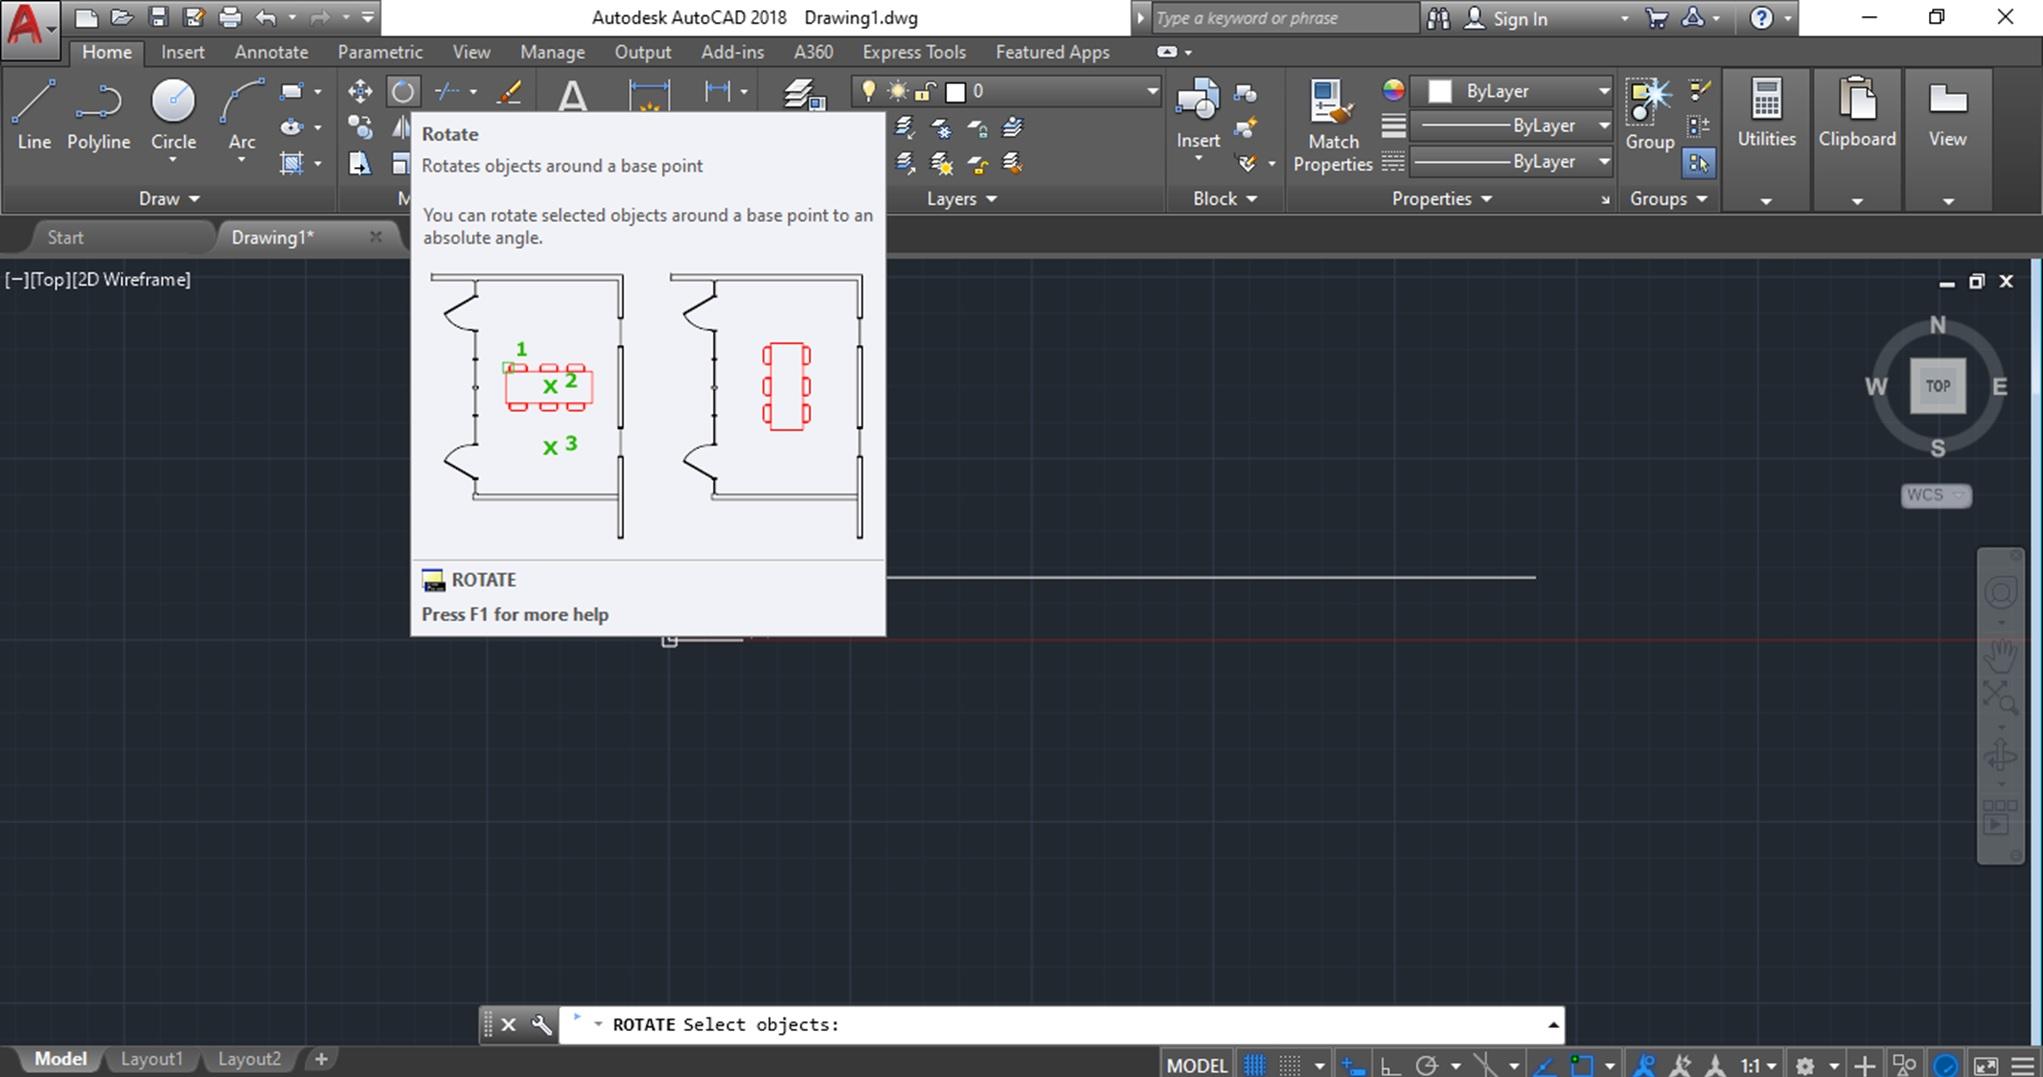Click the Move tool icon
Image resolution: width=2043 pixels, height=1077 pixels.
point(359,92)
